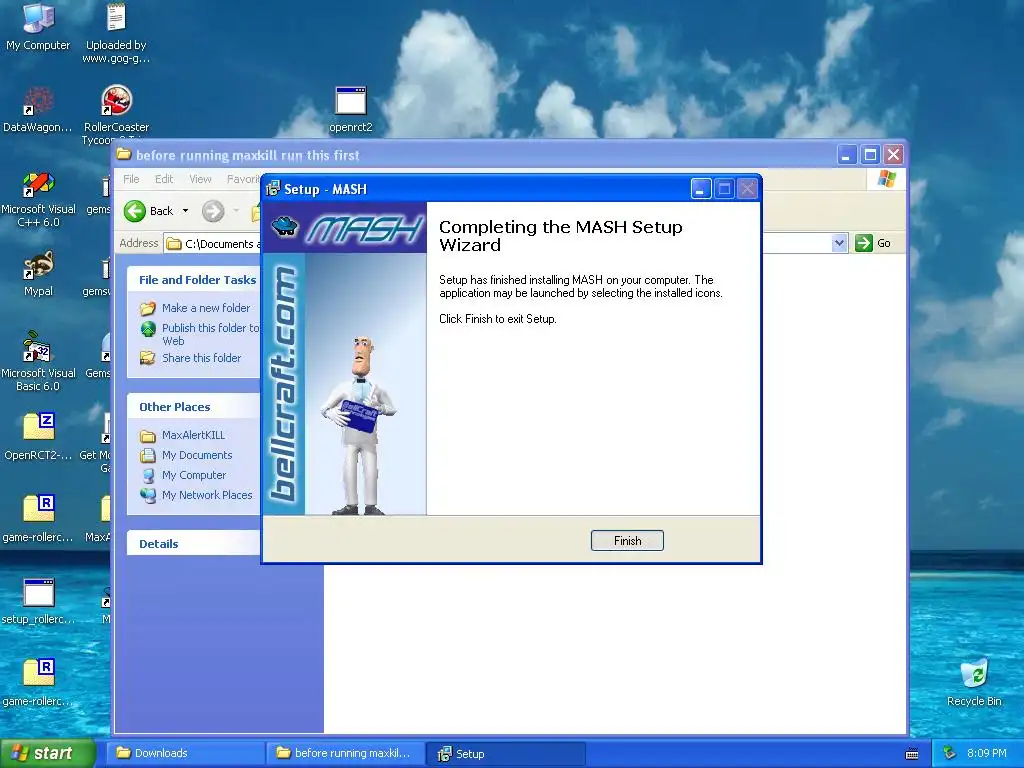Click the 'Completing the MASH Setup Wizard' heading
The height and width of the screenshot is (768, 1024).
pos(560,236)
